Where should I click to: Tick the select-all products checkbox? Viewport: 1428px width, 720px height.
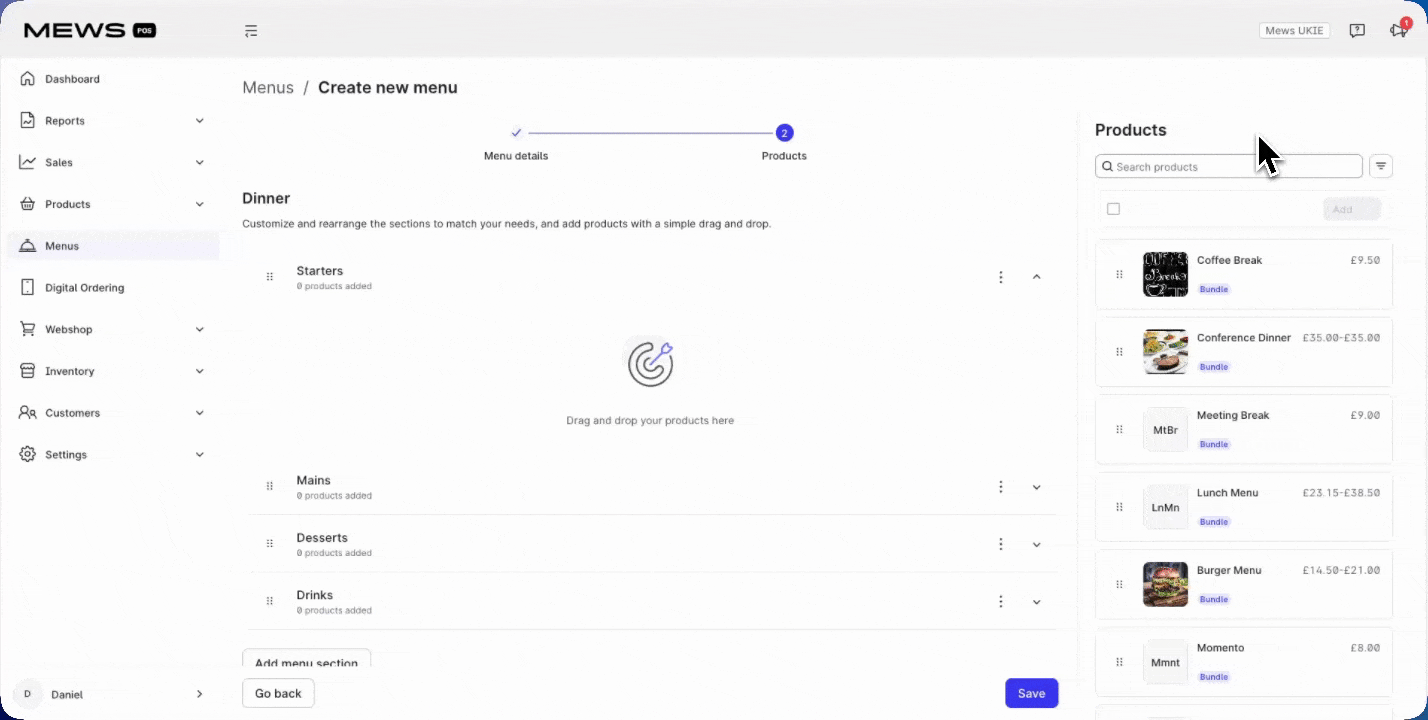pos(1113,209)
